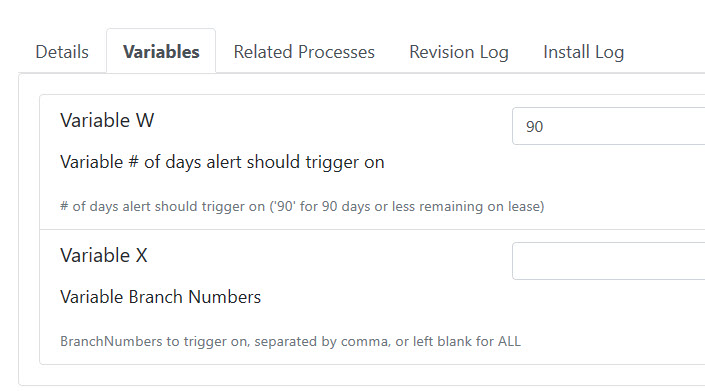Click the word ALL in branch hint
This screenshot has width=705, height=391.
(509, 341)
